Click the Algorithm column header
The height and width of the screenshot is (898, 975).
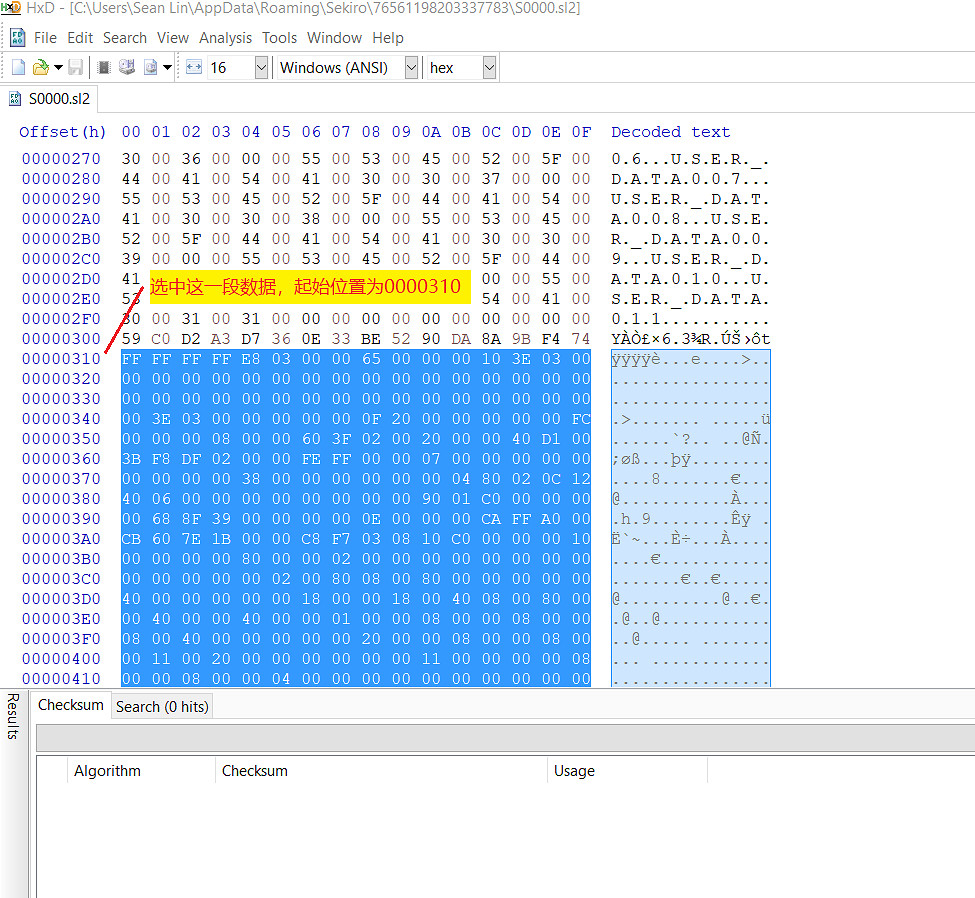pyautogui.click(x=107, y=771)
